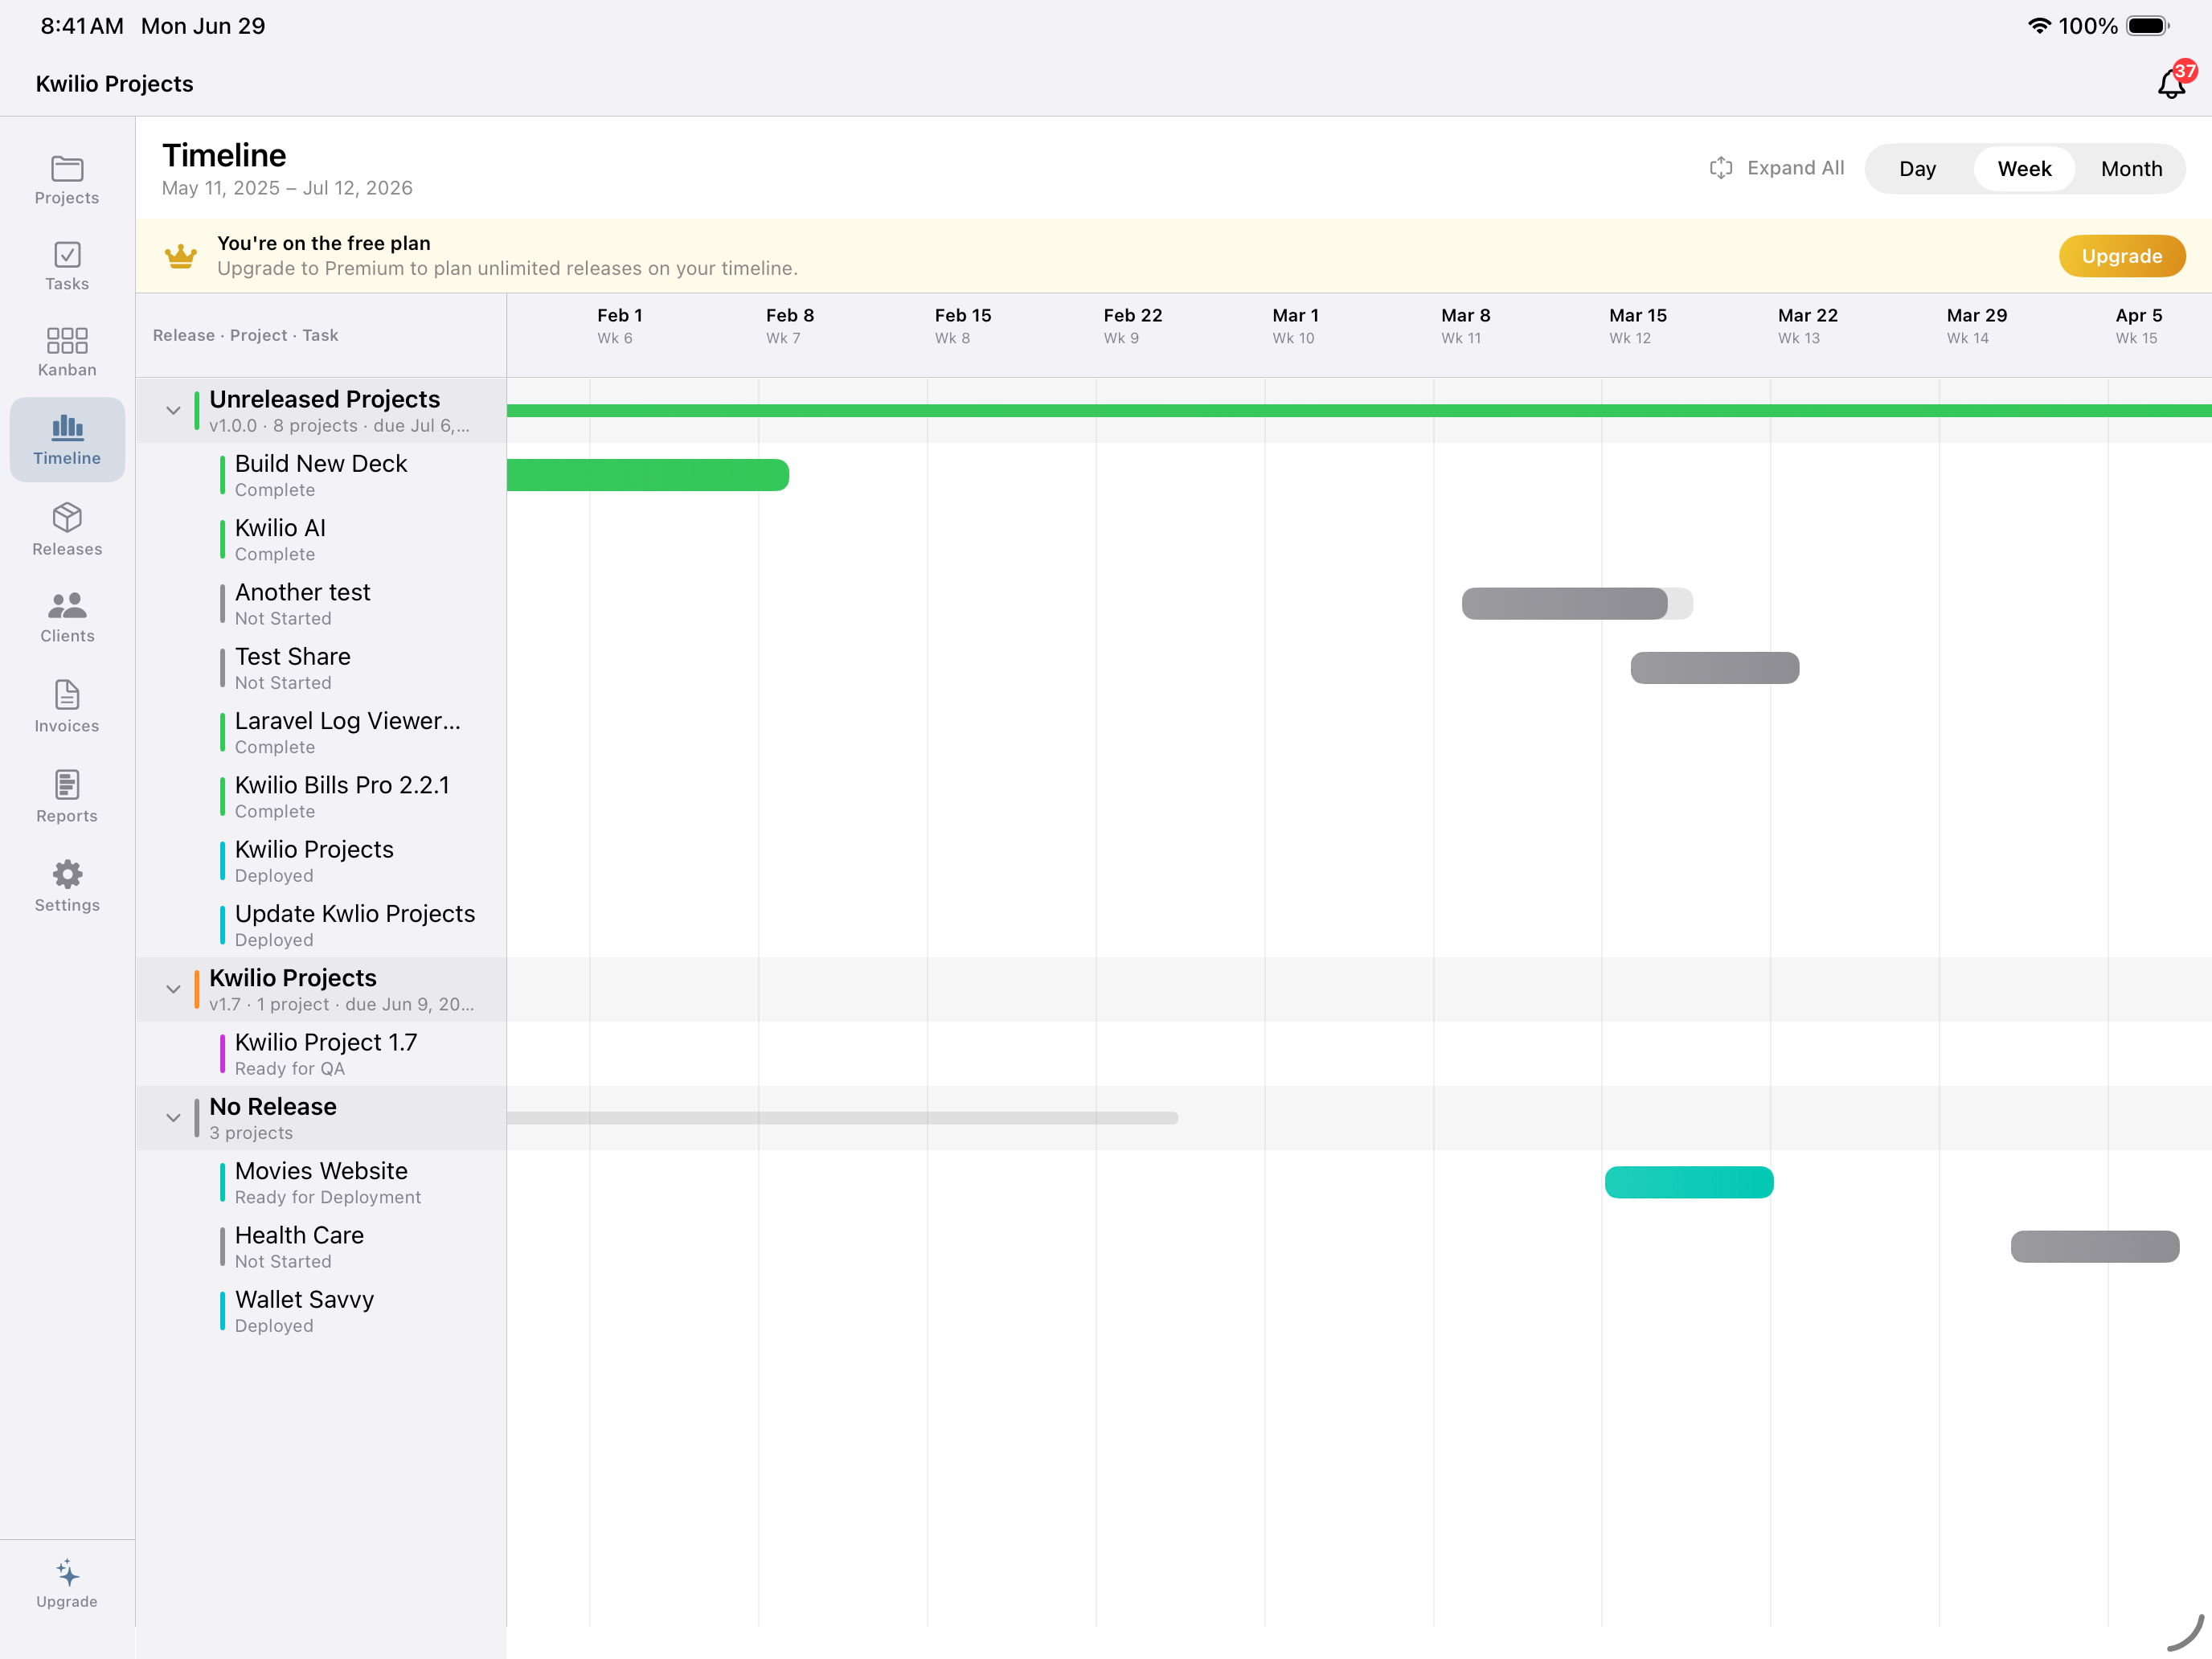Select the Kwilio Bills Pro 2.2.1 row

pyautogui.click(x=321, y=797)
